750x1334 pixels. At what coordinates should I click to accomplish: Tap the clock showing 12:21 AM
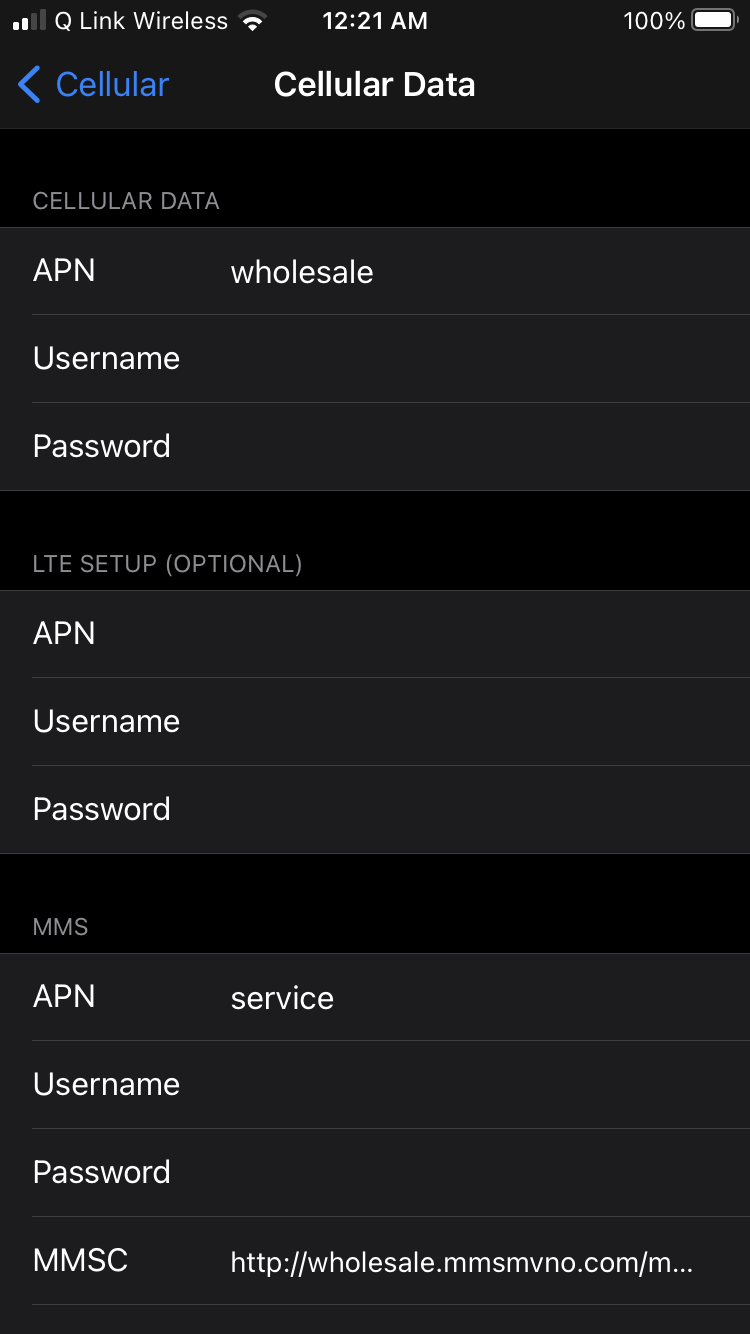pyautogui.click(x=375, y=21)
